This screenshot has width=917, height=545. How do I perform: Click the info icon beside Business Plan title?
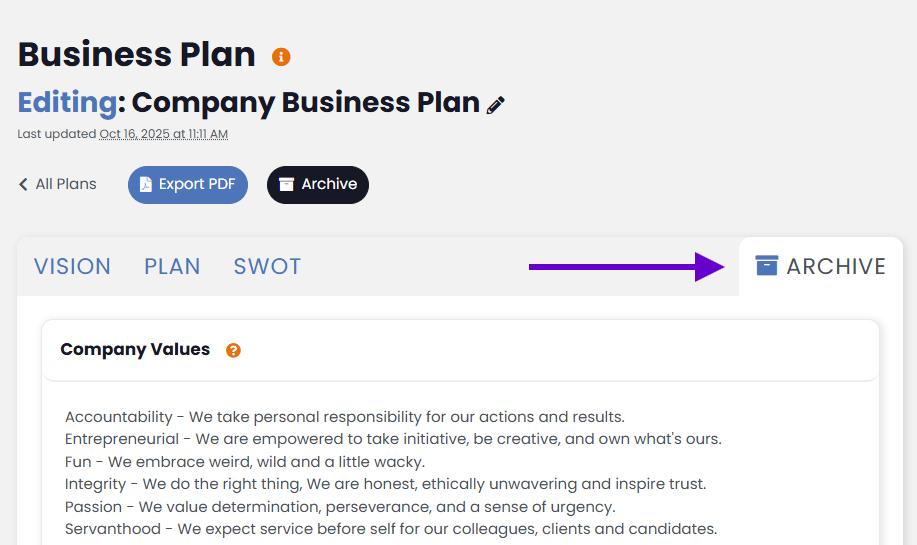point(281,57)
